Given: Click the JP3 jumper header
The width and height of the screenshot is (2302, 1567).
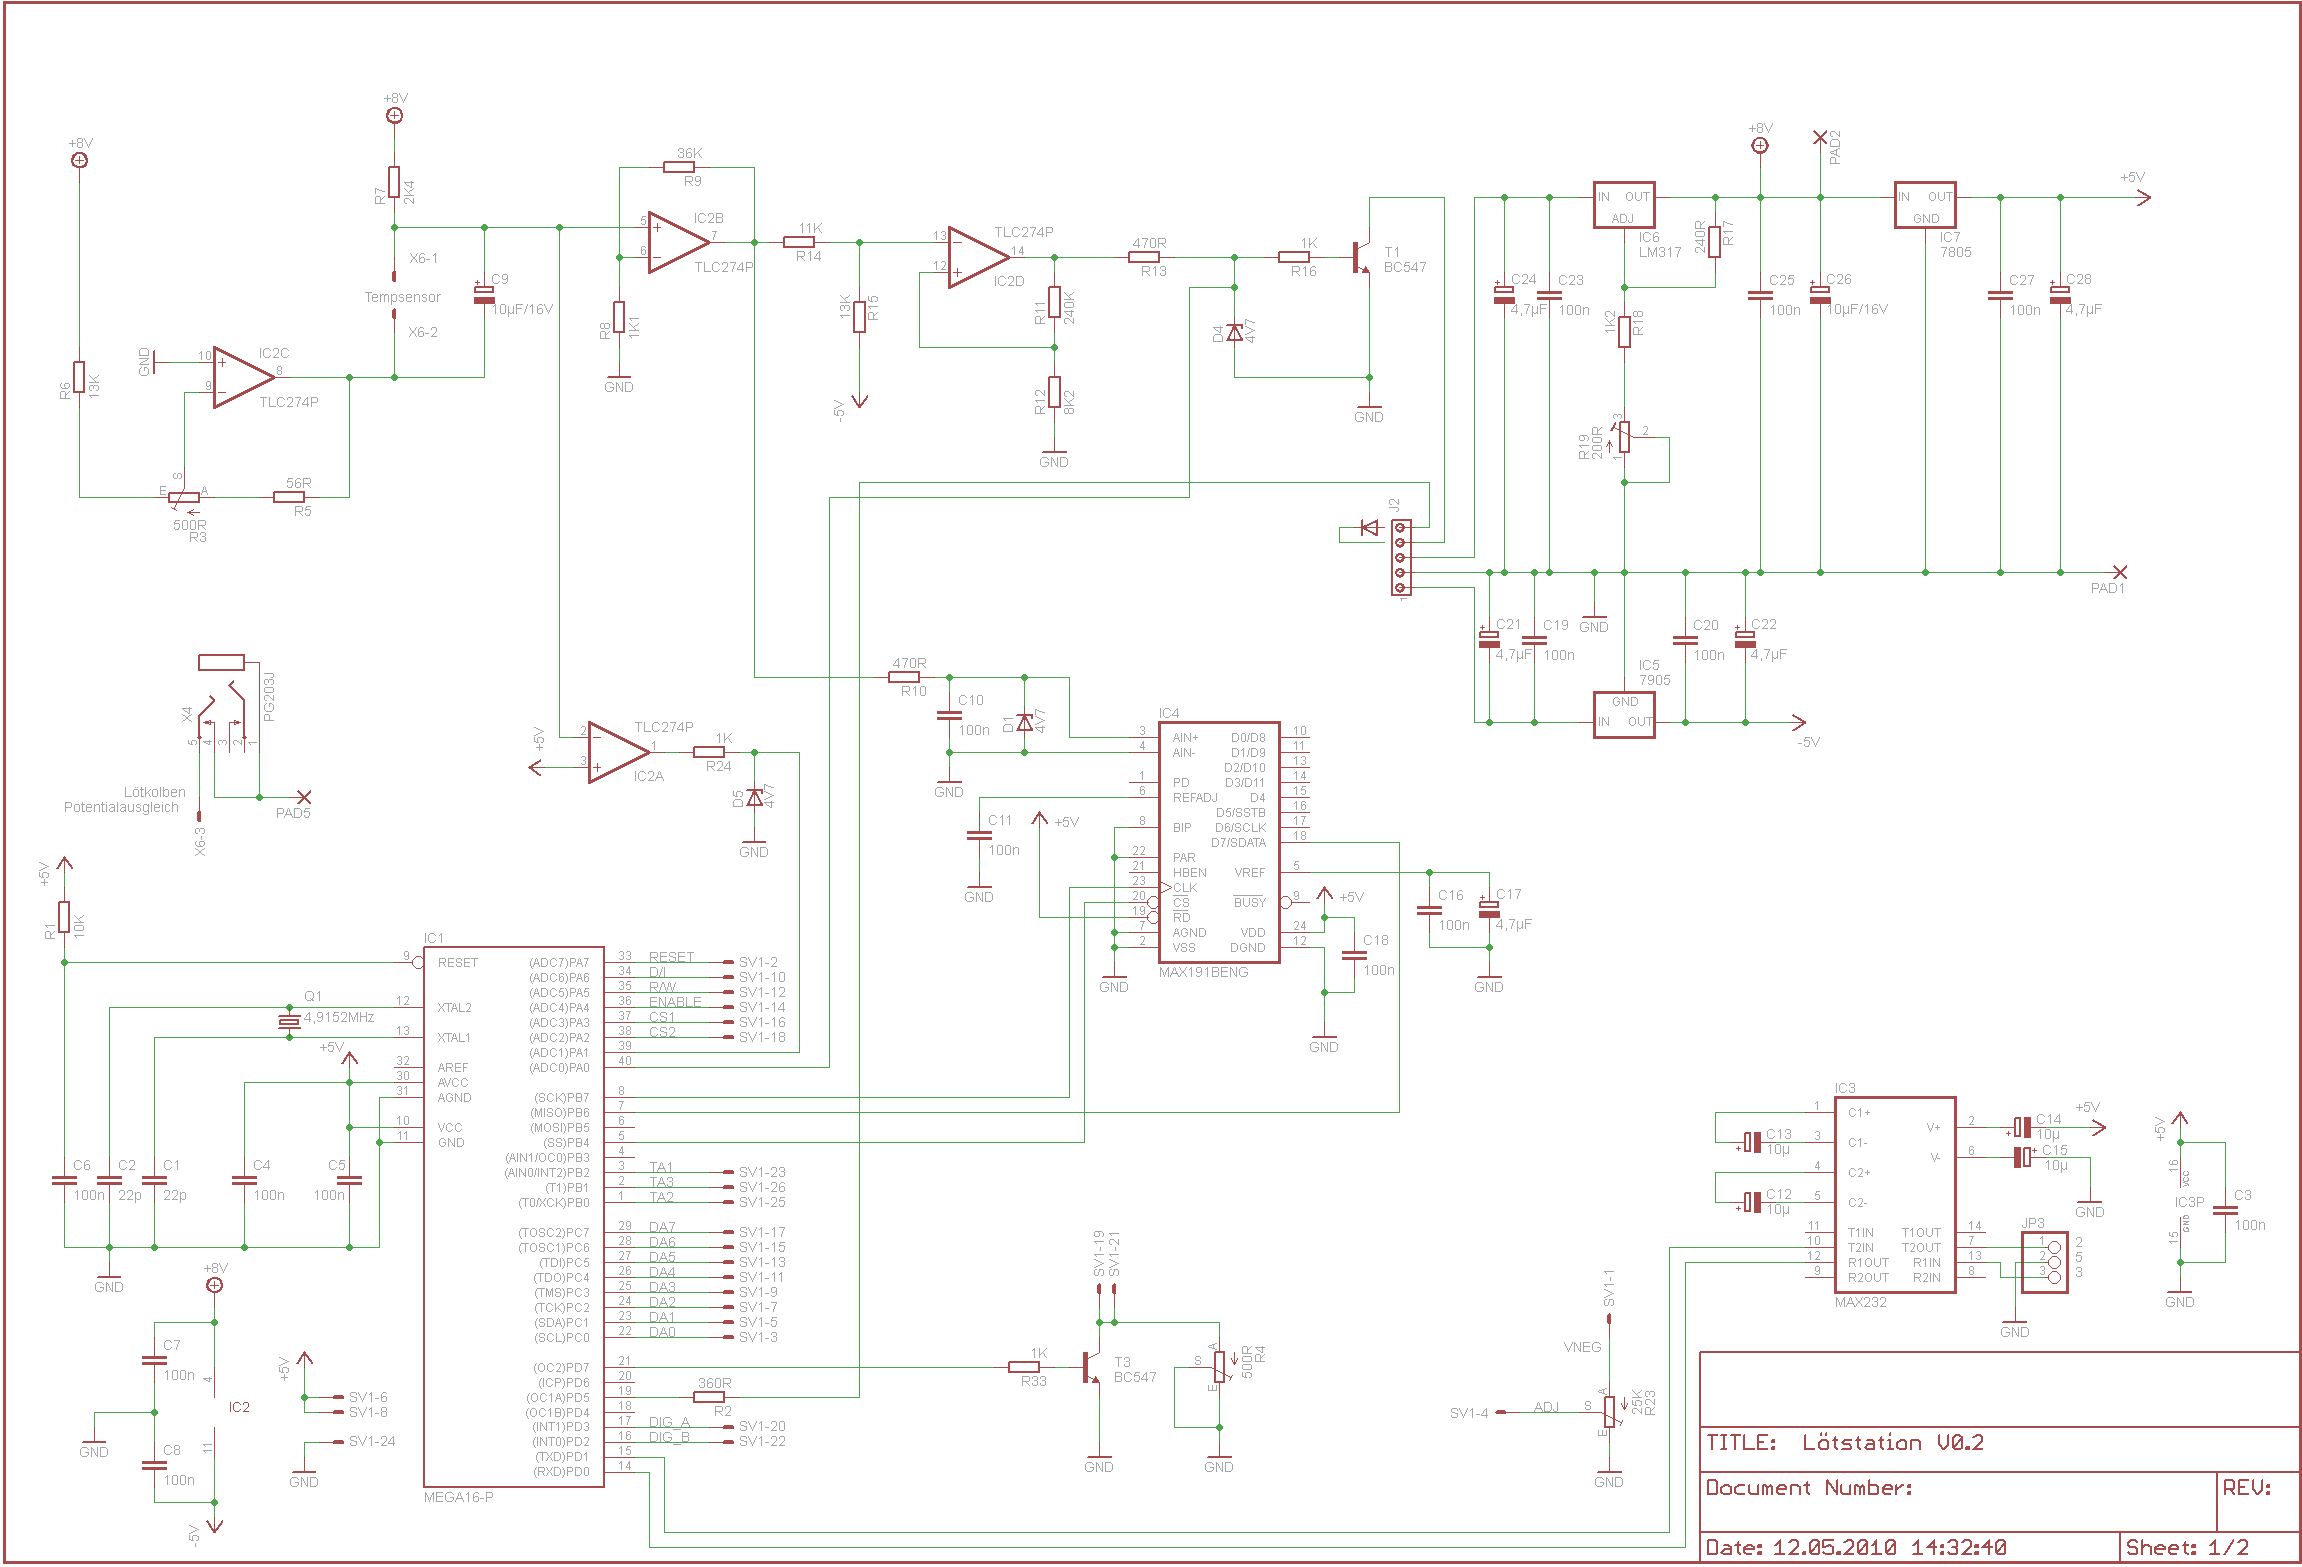Looking at the screenshot, I should tap(2044, 1262).
